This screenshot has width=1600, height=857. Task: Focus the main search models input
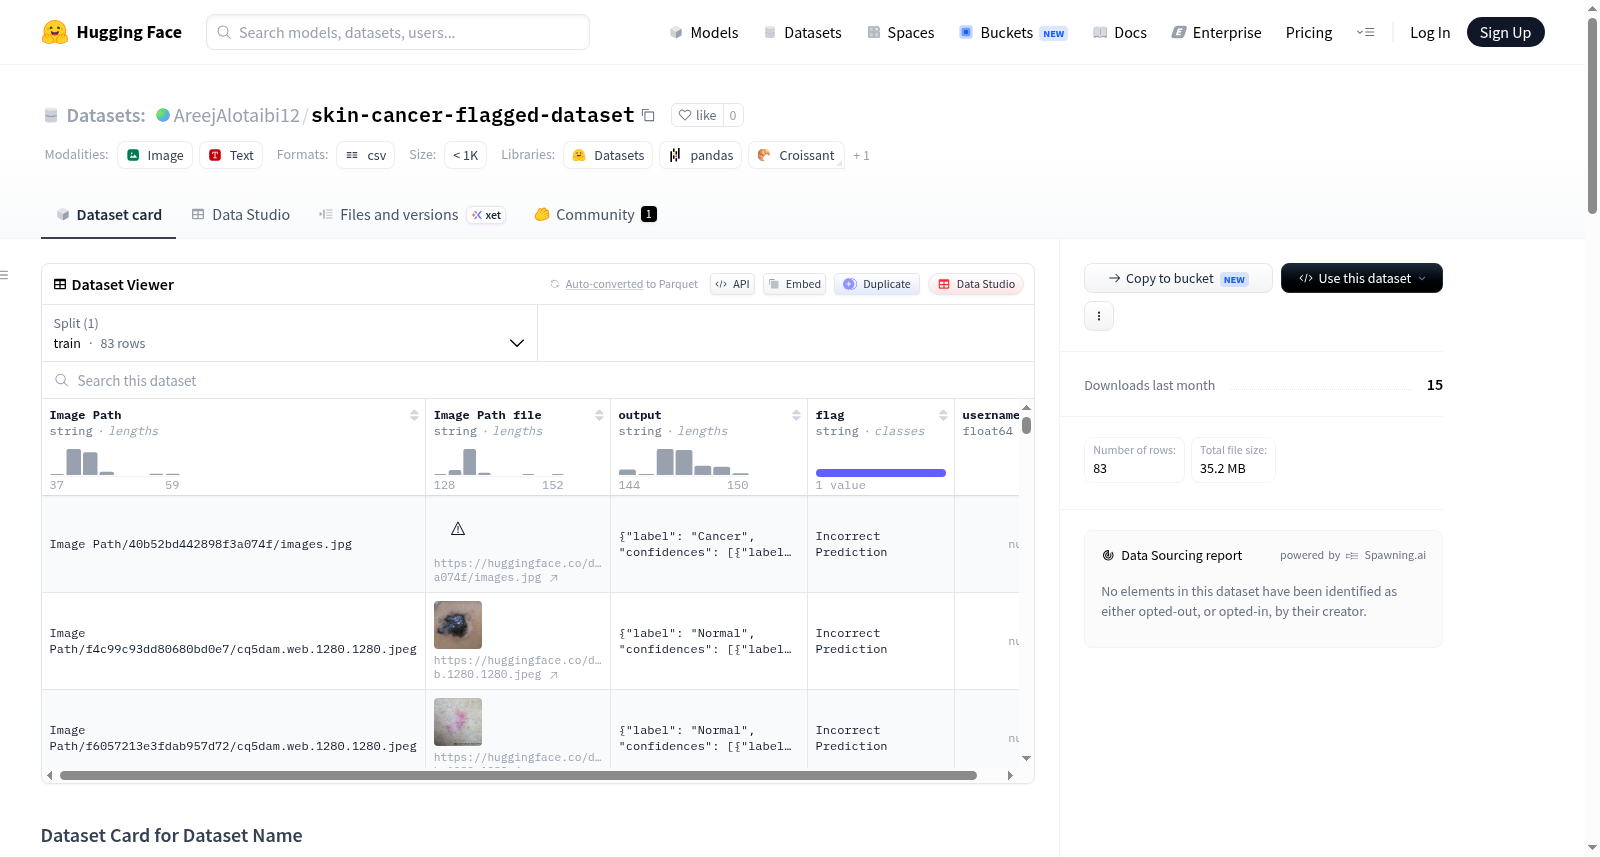[398, 32]
